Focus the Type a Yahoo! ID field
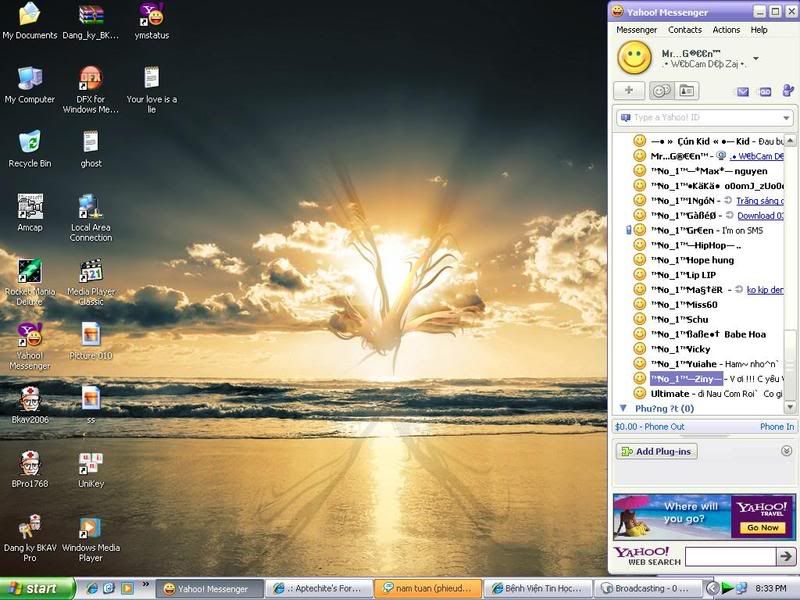The height and width of the screenshot is (600, 800). point(704,118)
